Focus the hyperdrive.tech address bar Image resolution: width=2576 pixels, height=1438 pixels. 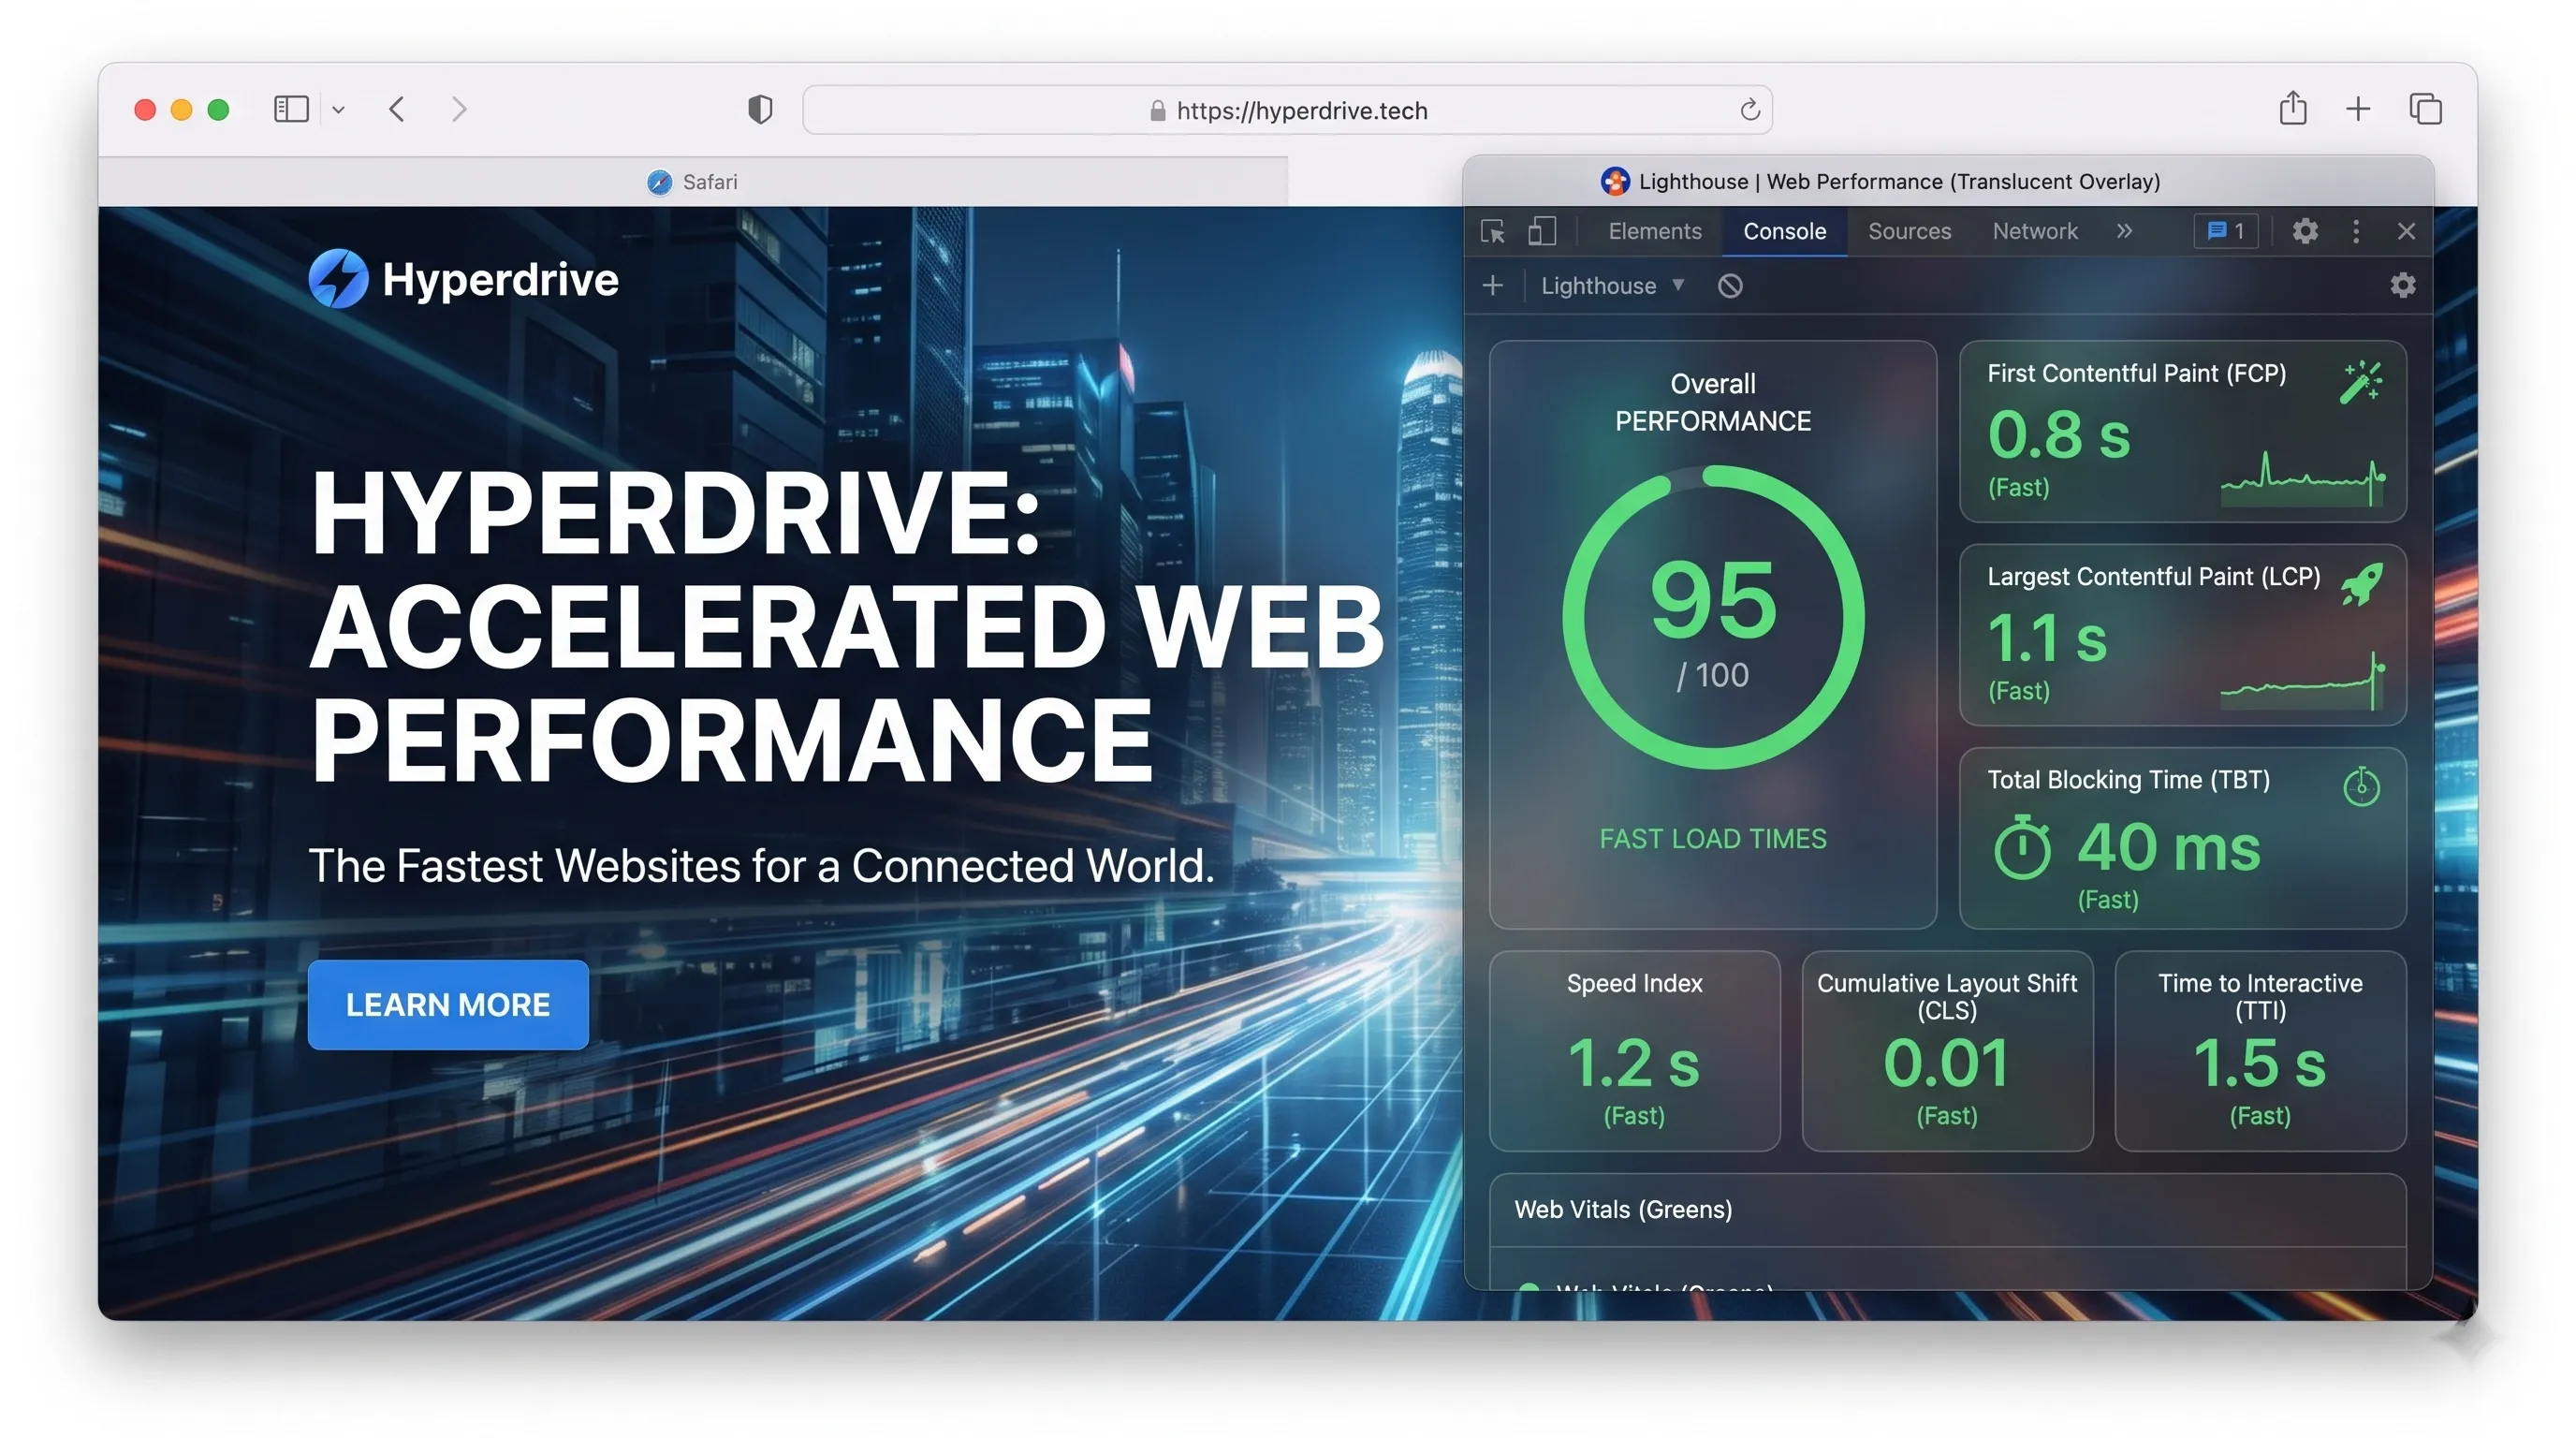(1287, 110)
